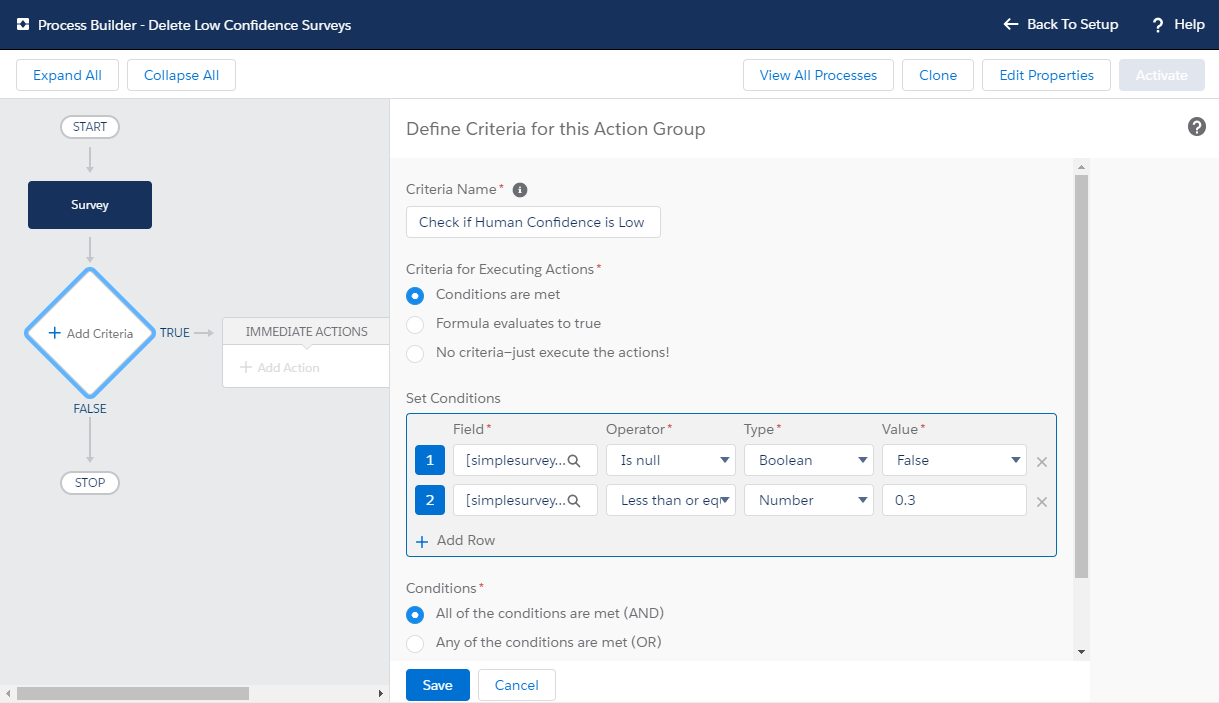The width and height of the screenshot is (1219, 703).
Task: Open the Number type dropdown
Action: [809, 500]
